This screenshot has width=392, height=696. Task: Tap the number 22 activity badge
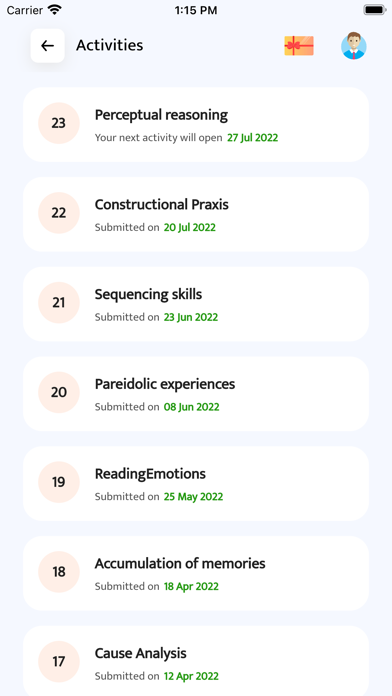point(59,213)
